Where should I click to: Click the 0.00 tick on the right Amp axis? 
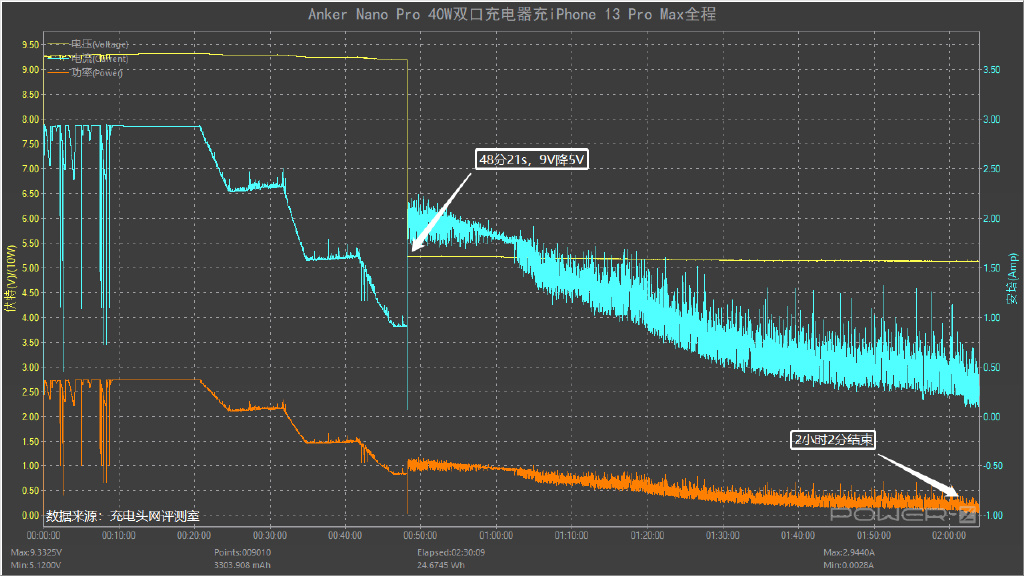[991, 417]
